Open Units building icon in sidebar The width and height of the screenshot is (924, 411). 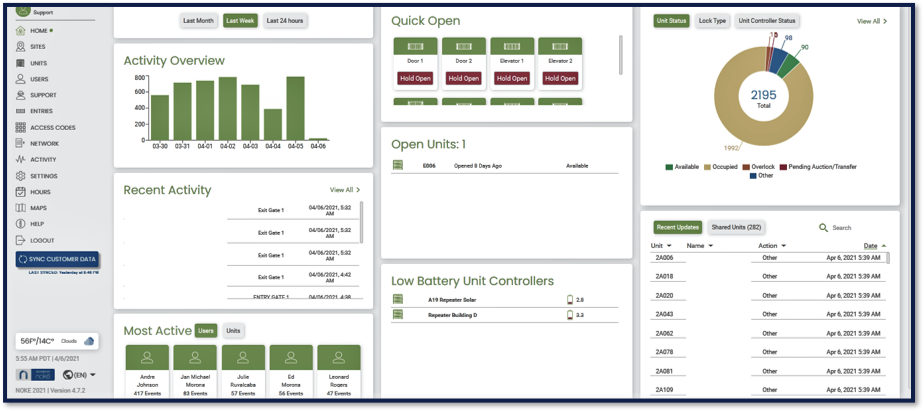click(21, 63)
